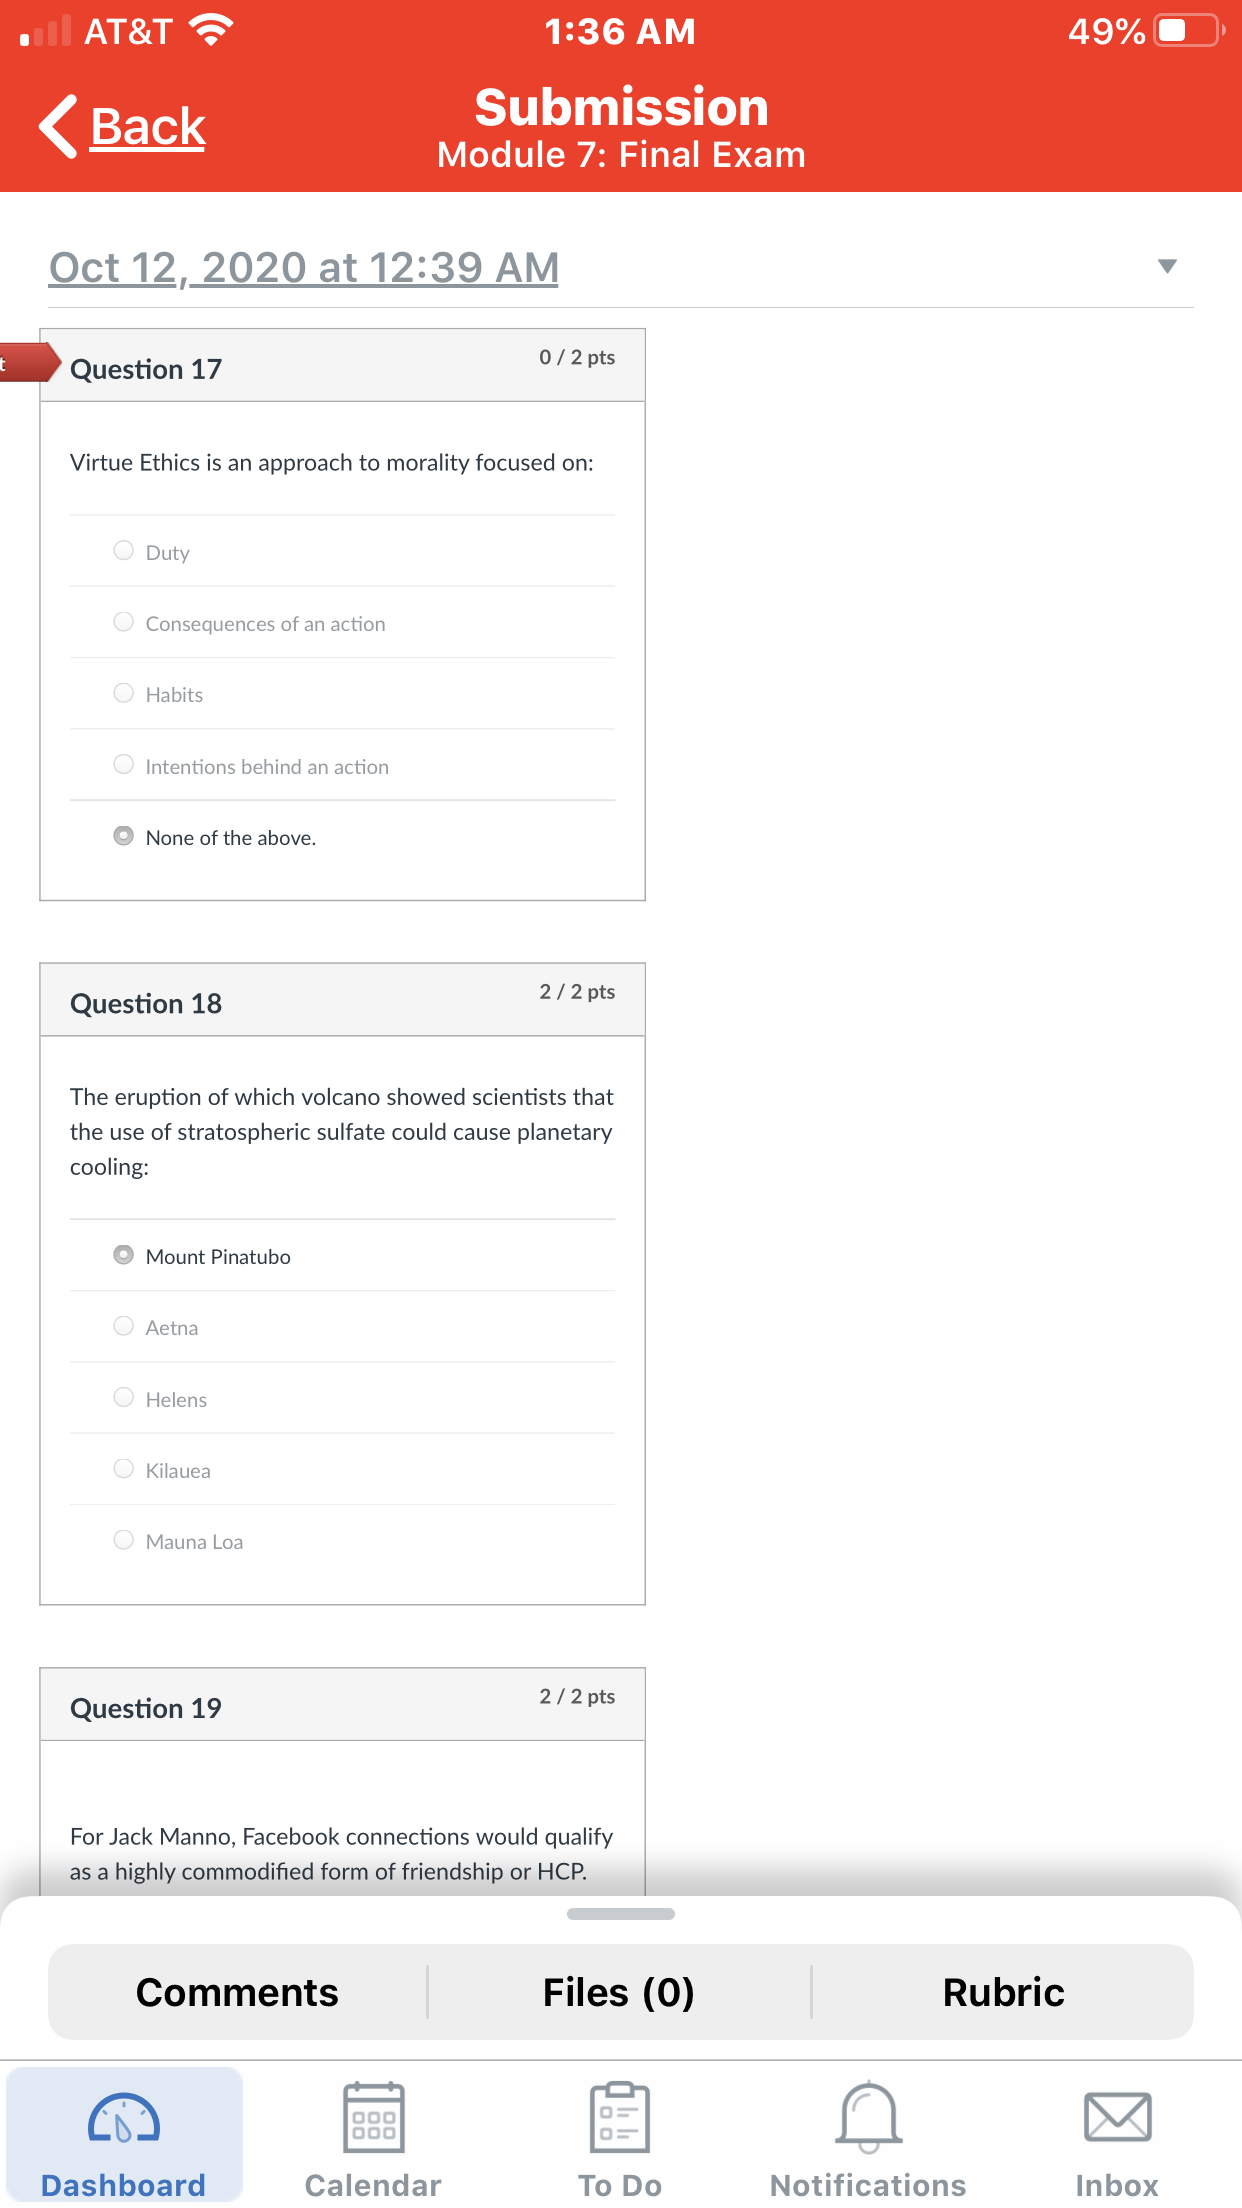This screenshot has width=1242, height=2208.
Task: Switch to the Comments tab
Action: coord(238,1992)
